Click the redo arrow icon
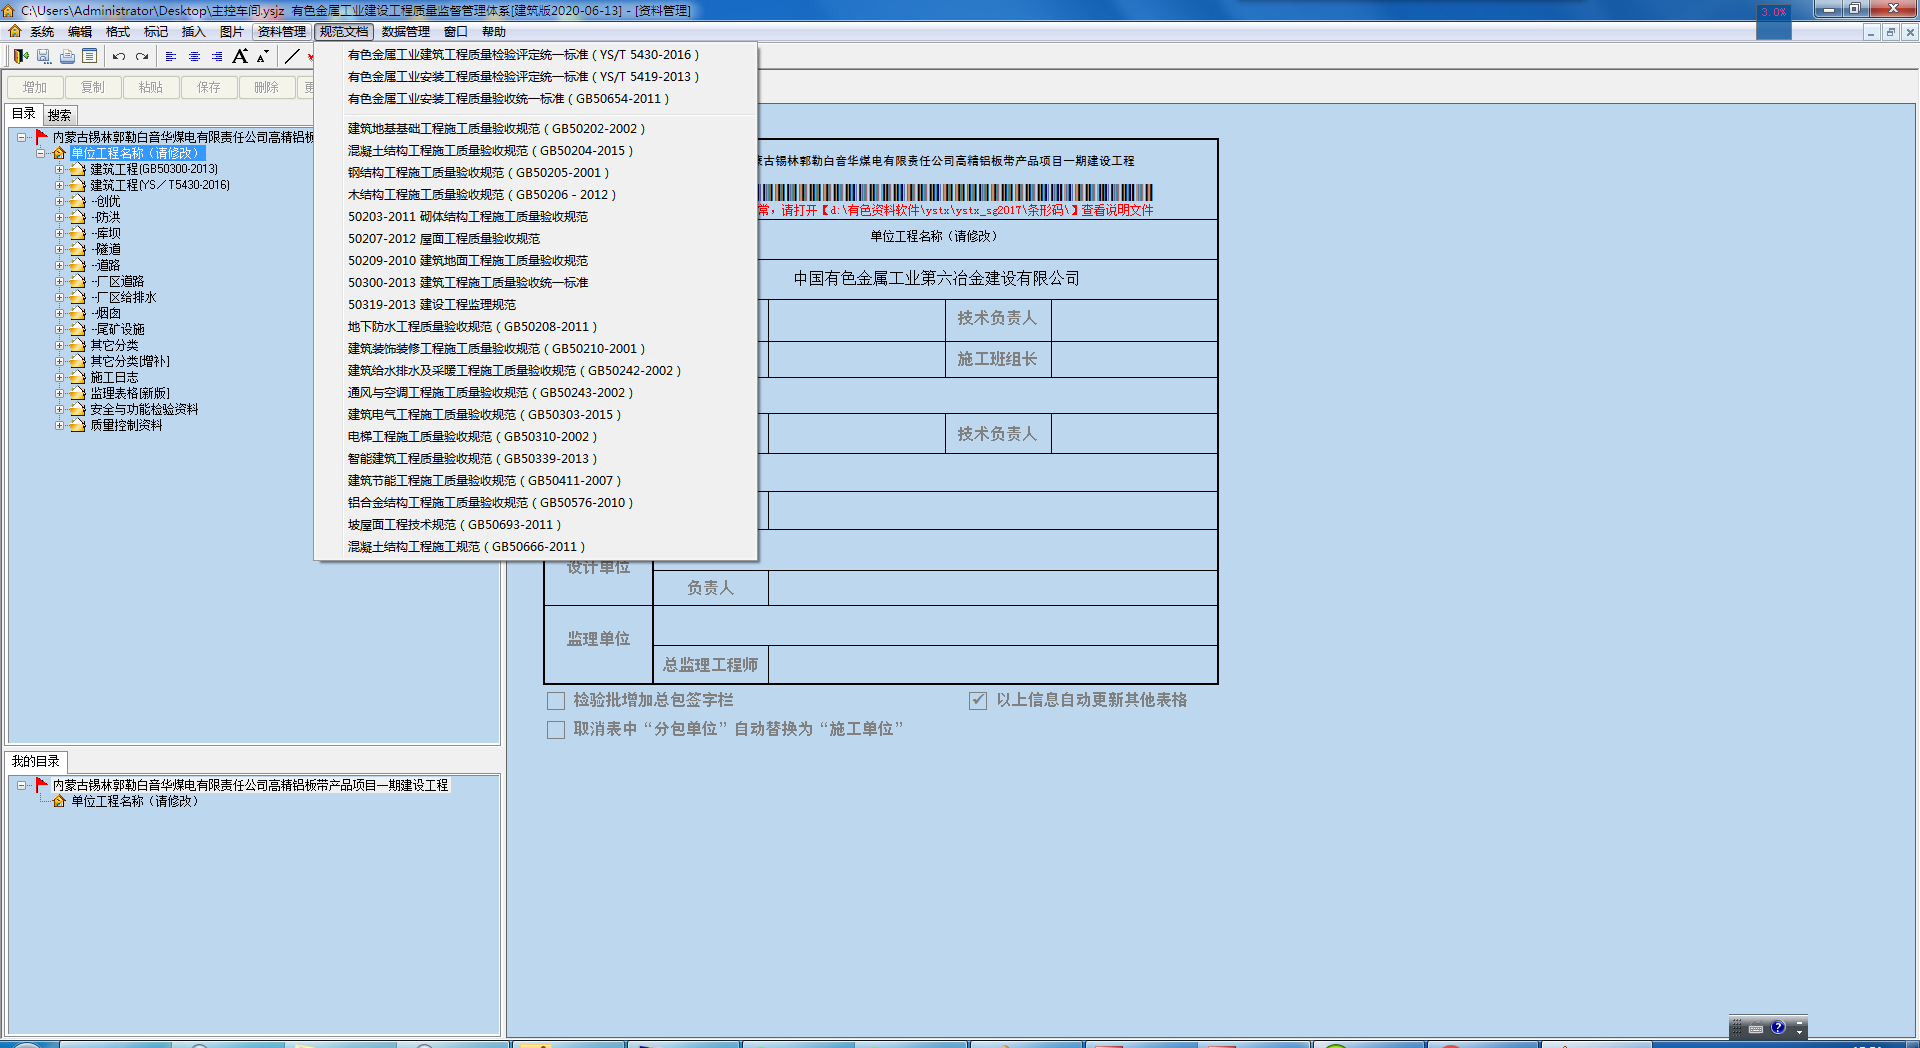Screen dimensions: 1920x1048 tap(142, 56)
